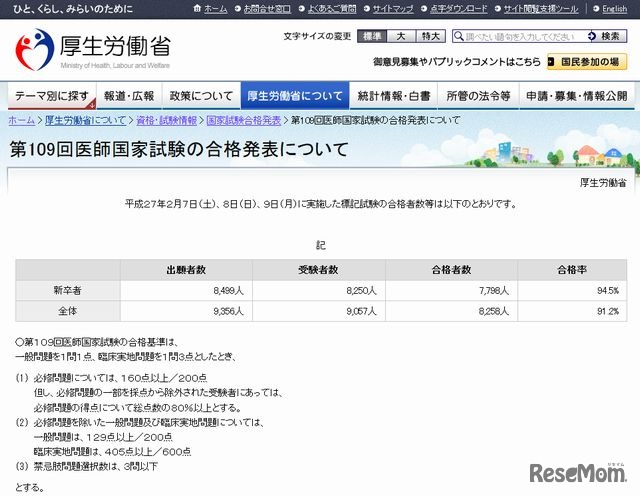Click the 御意見募集やパブリックコメントはこちら text

pos(457,62)
